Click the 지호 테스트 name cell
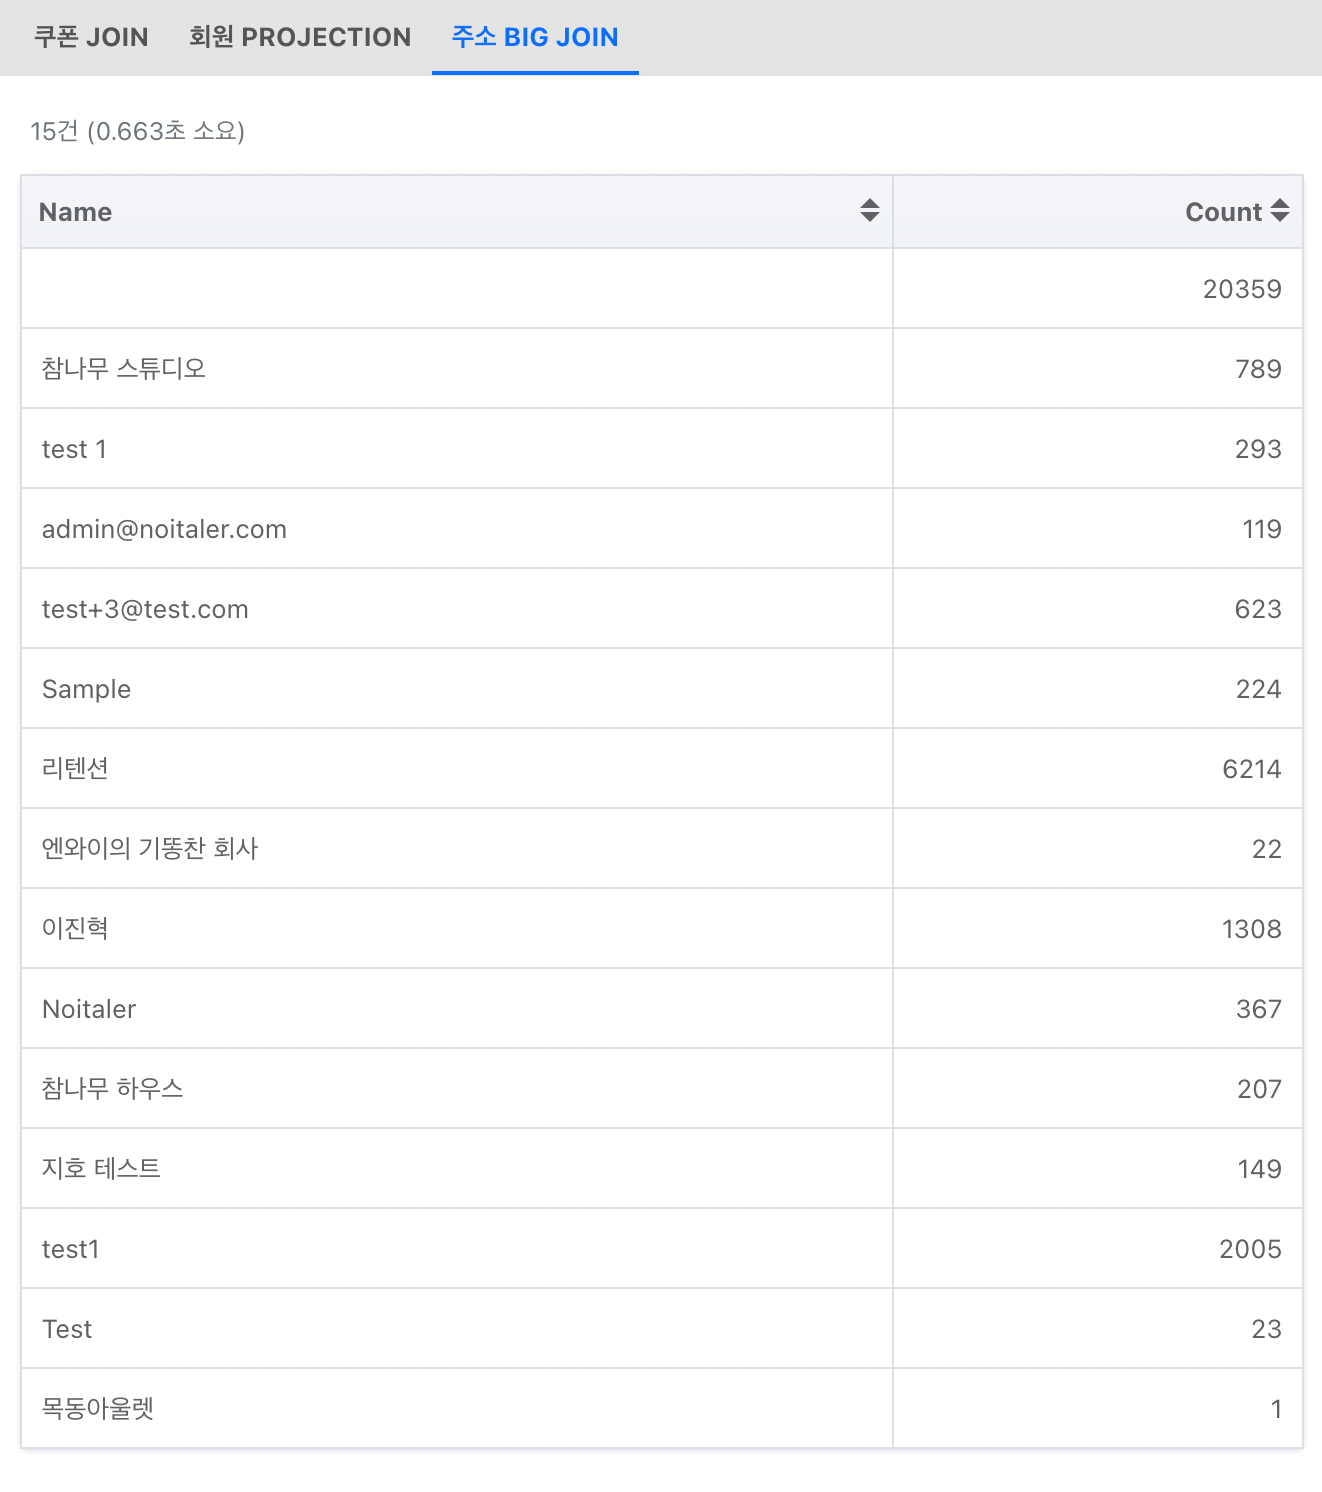Screen dimensions: 1322x1492 [x=101, y=1169]
